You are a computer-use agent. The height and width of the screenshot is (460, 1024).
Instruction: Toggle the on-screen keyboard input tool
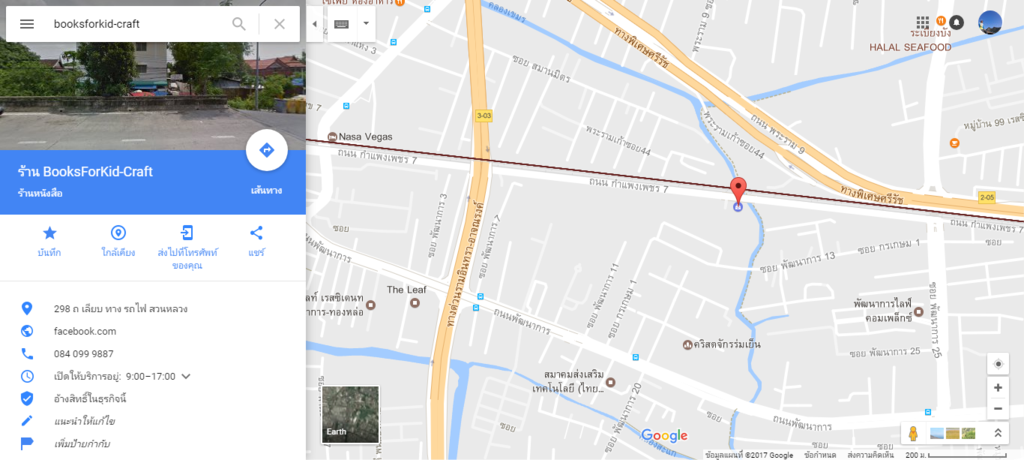342,24
